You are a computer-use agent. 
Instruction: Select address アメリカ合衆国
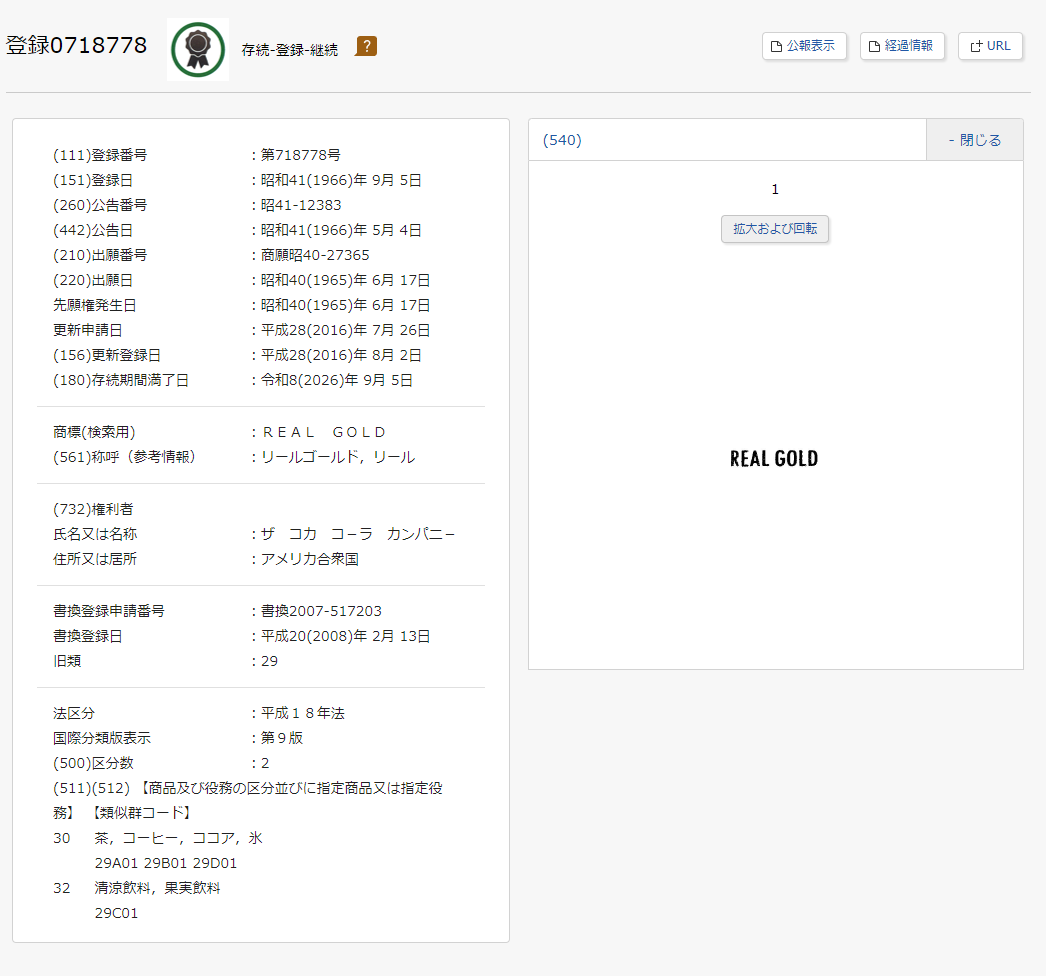(310, 559)
